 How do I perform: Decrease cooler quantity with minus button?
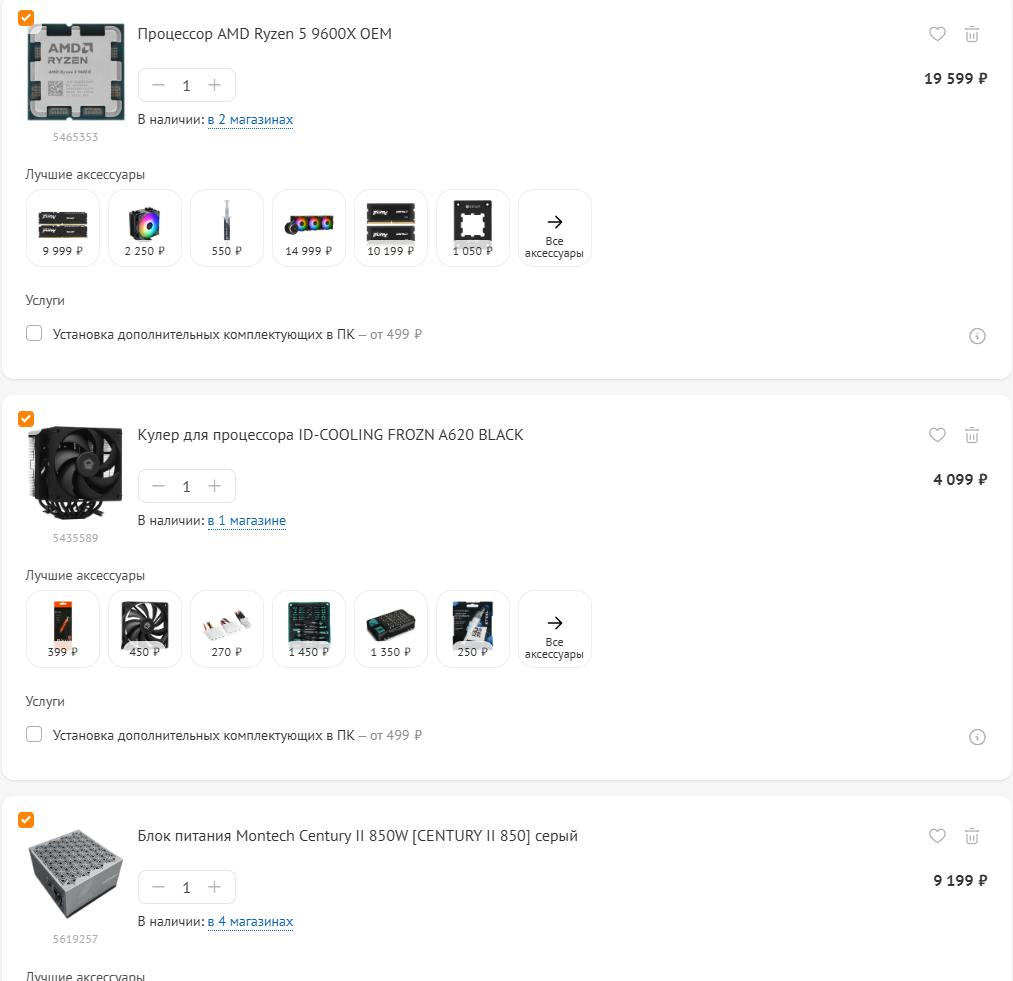tap(158, 486)
